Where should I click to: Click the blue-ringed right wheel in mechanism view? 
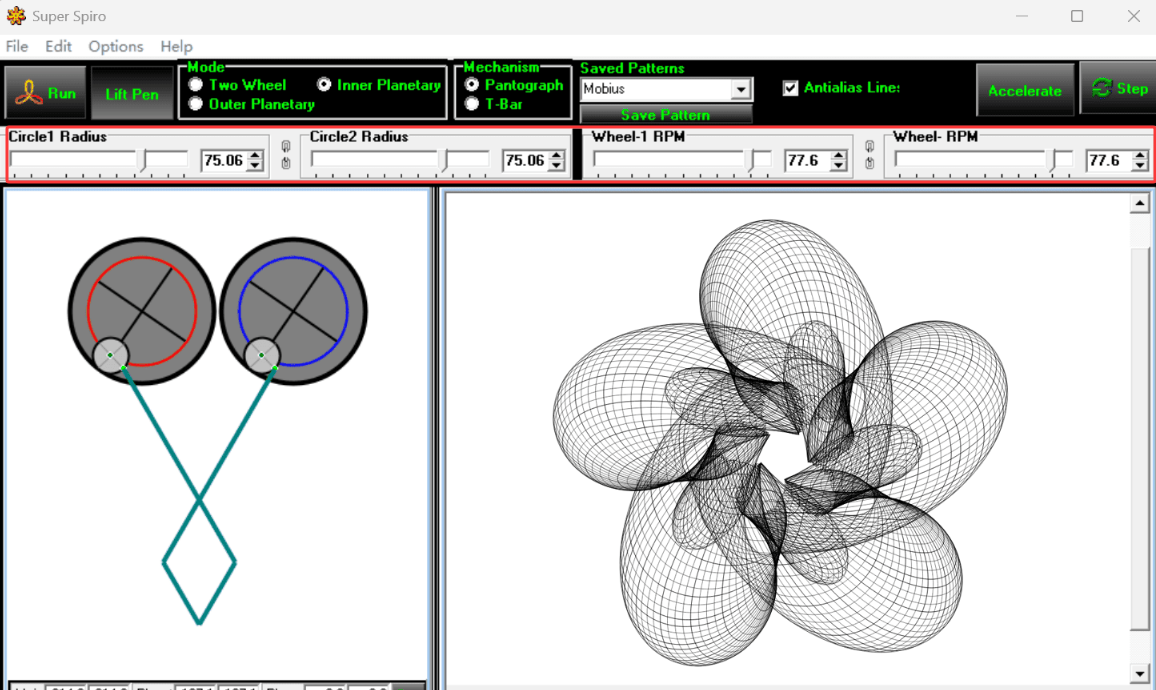click(293, 311)
